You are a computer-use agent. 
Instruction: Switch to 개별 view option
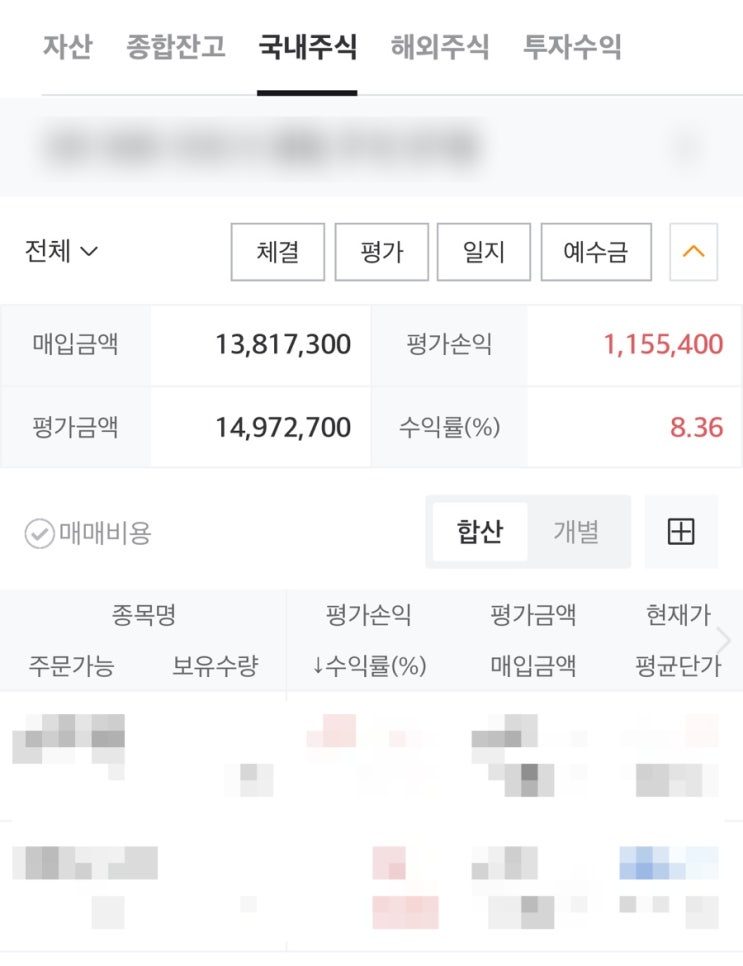point(576,532)
